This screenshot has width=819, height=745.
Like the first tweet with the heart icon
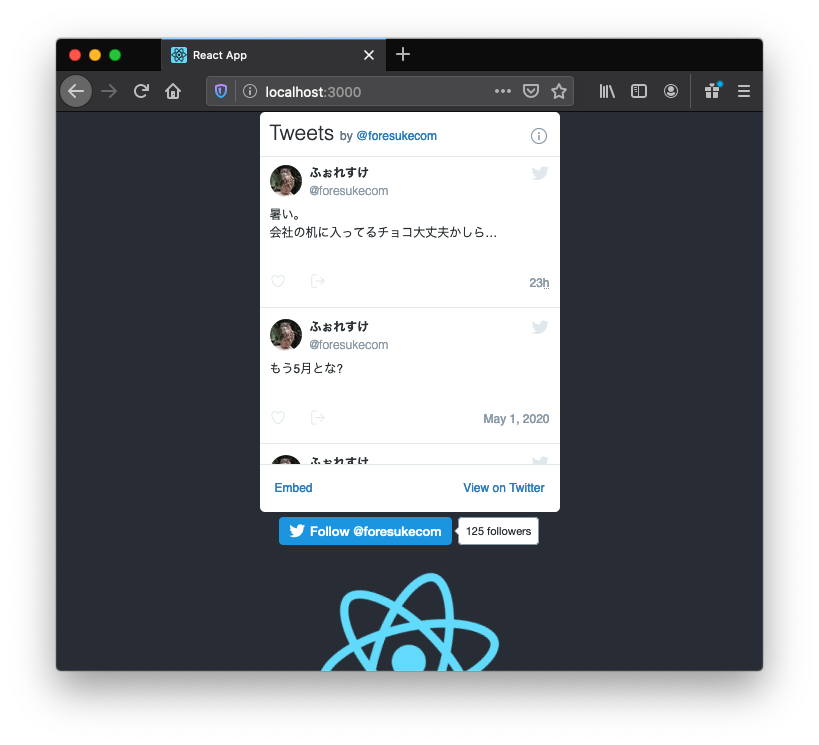pos(278,281)
